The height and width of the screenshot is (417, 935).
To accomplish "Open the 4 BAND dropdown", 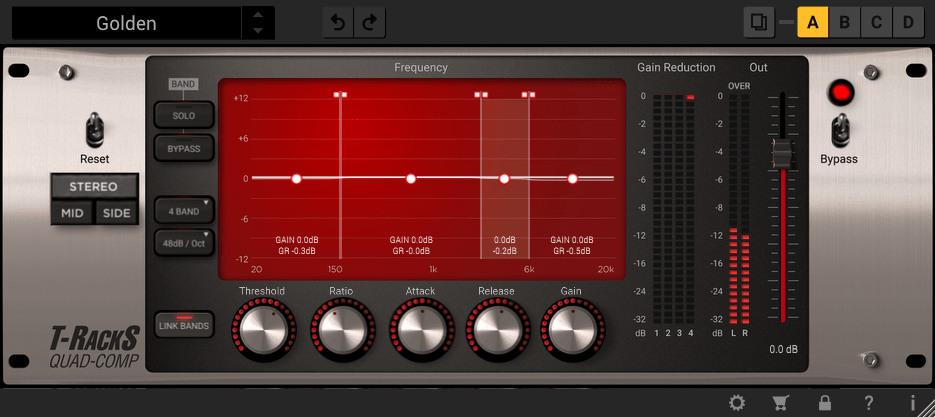I will pyautogui.click(x=184, y=210).
